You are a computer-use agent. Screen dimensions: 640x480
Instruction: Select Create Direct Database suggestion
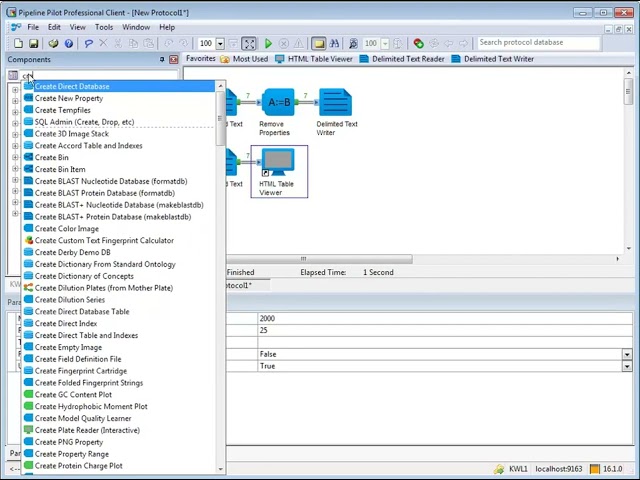(x=118, y=86)
